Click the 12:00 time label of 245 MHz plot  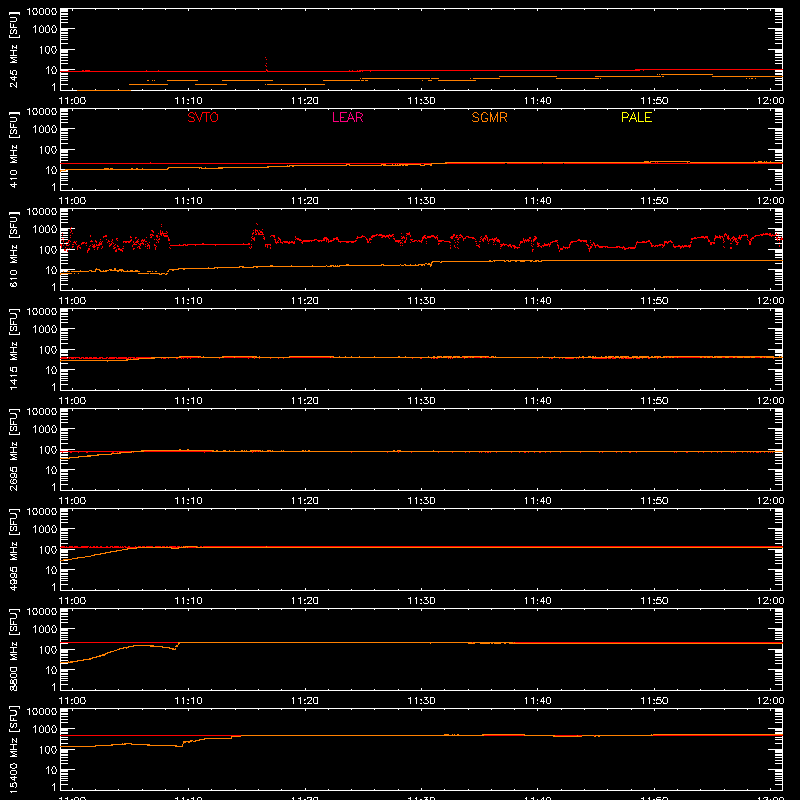[x=770, y=101]
